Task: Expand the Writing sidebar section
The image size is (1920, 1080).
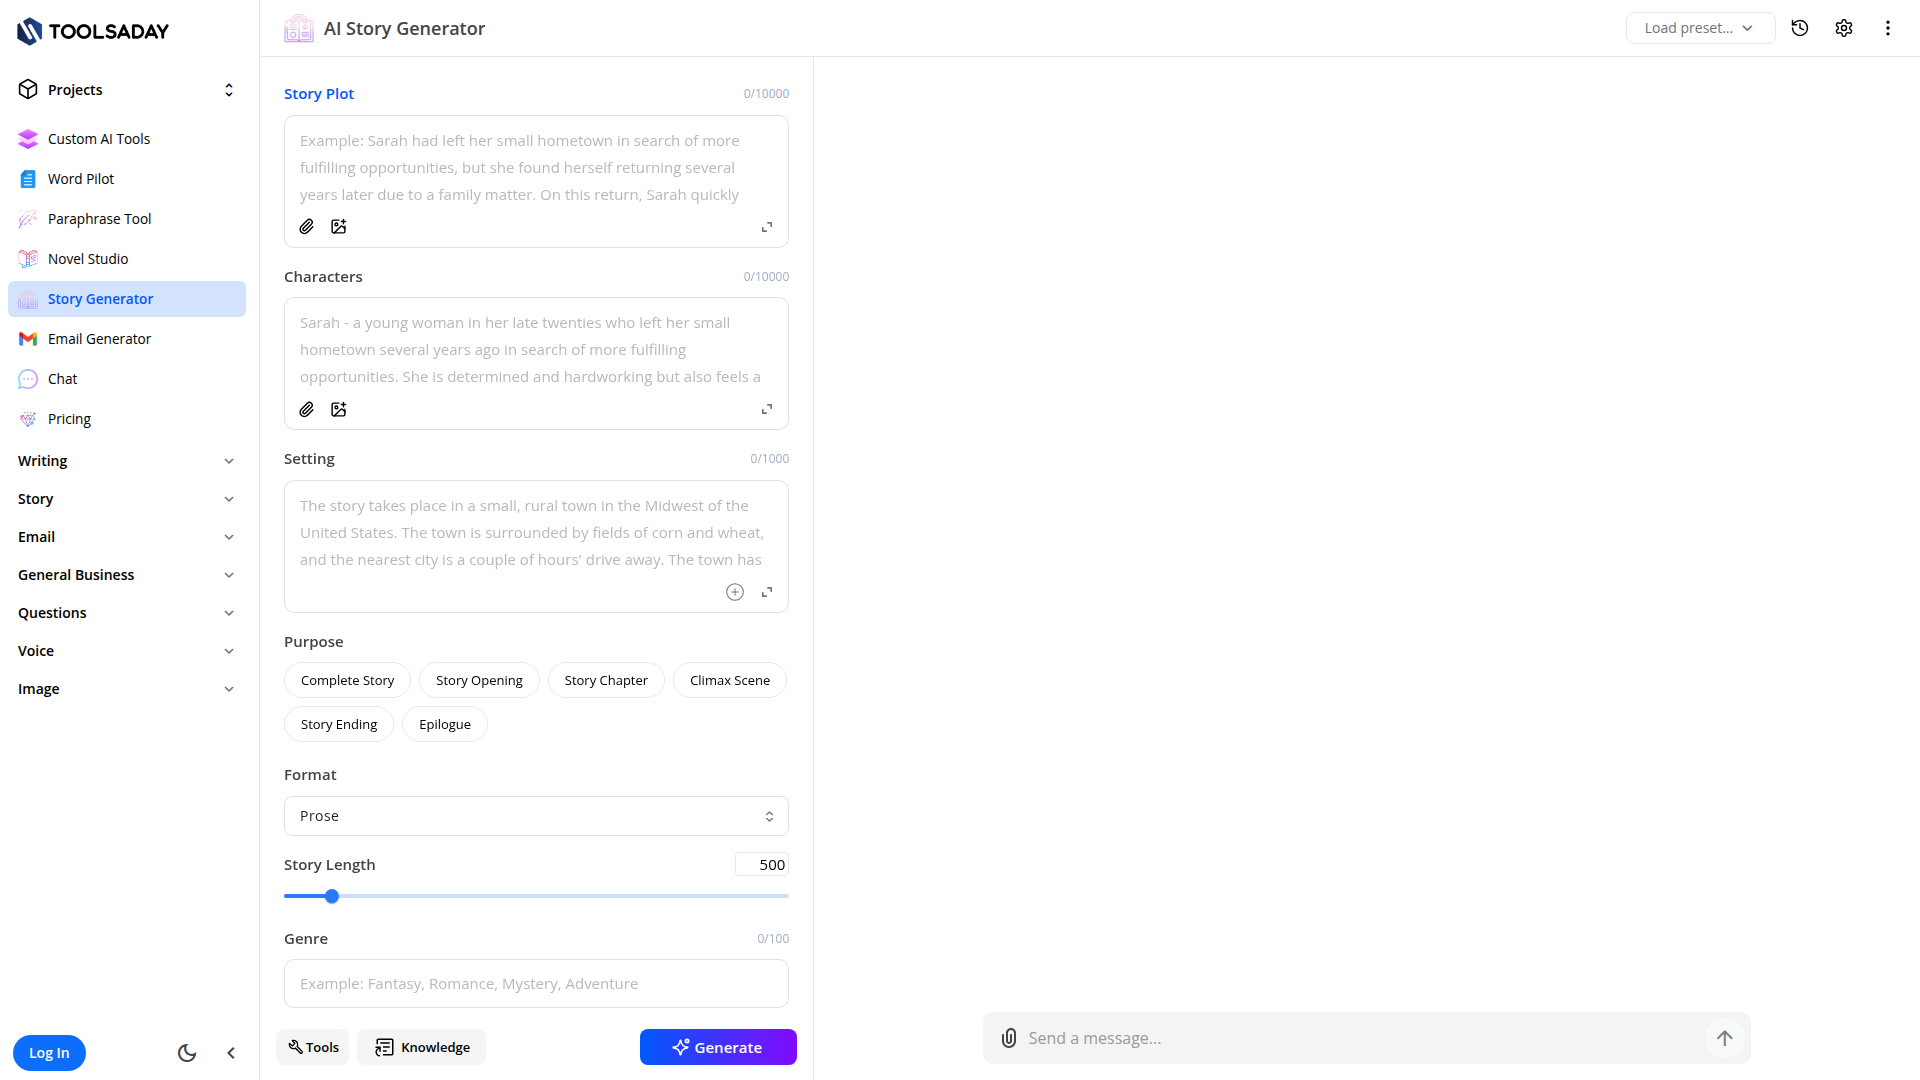Action: pyautogui.click(x=127, y=461)
